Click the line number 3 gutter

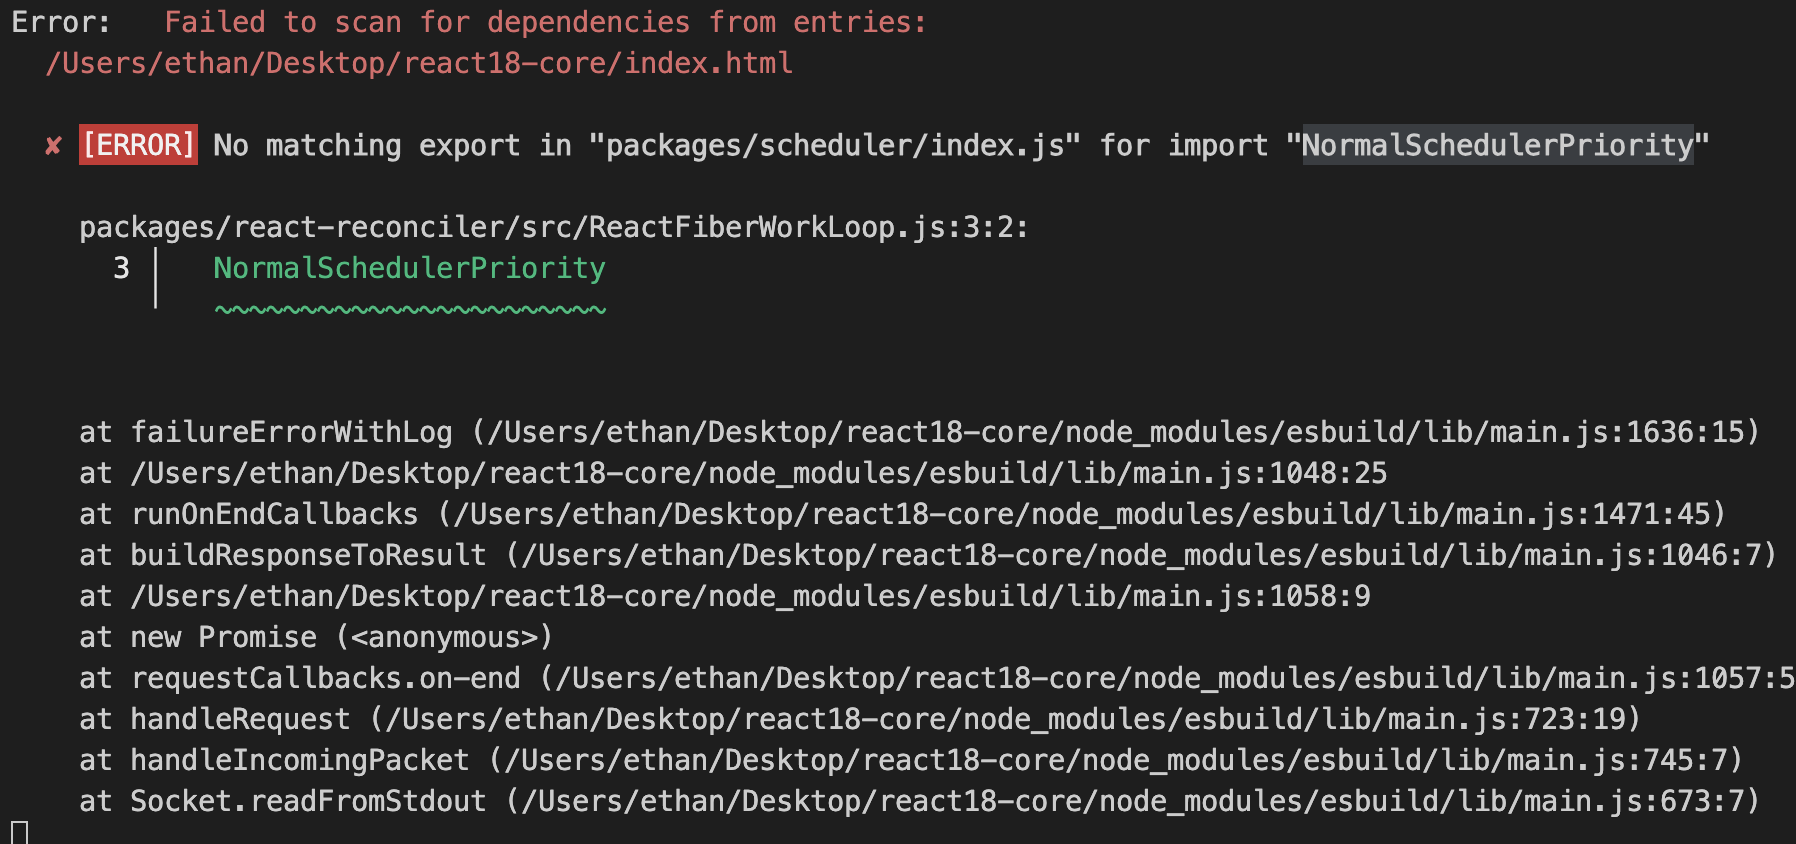pos(121,268)
